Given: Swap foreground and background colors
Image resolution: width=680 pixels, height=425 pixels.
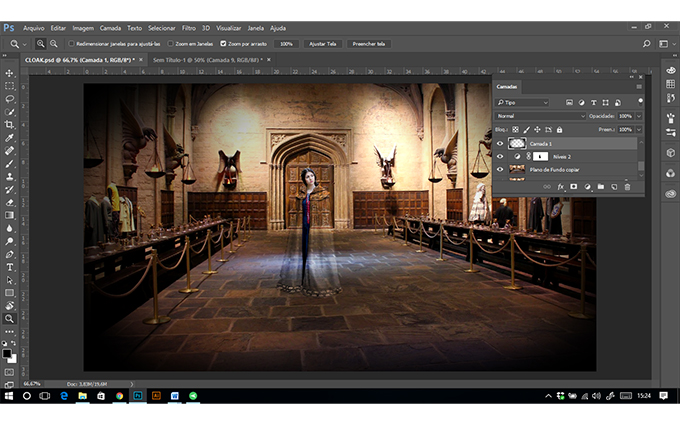Looking at the screenshot, I should point(14,343).
